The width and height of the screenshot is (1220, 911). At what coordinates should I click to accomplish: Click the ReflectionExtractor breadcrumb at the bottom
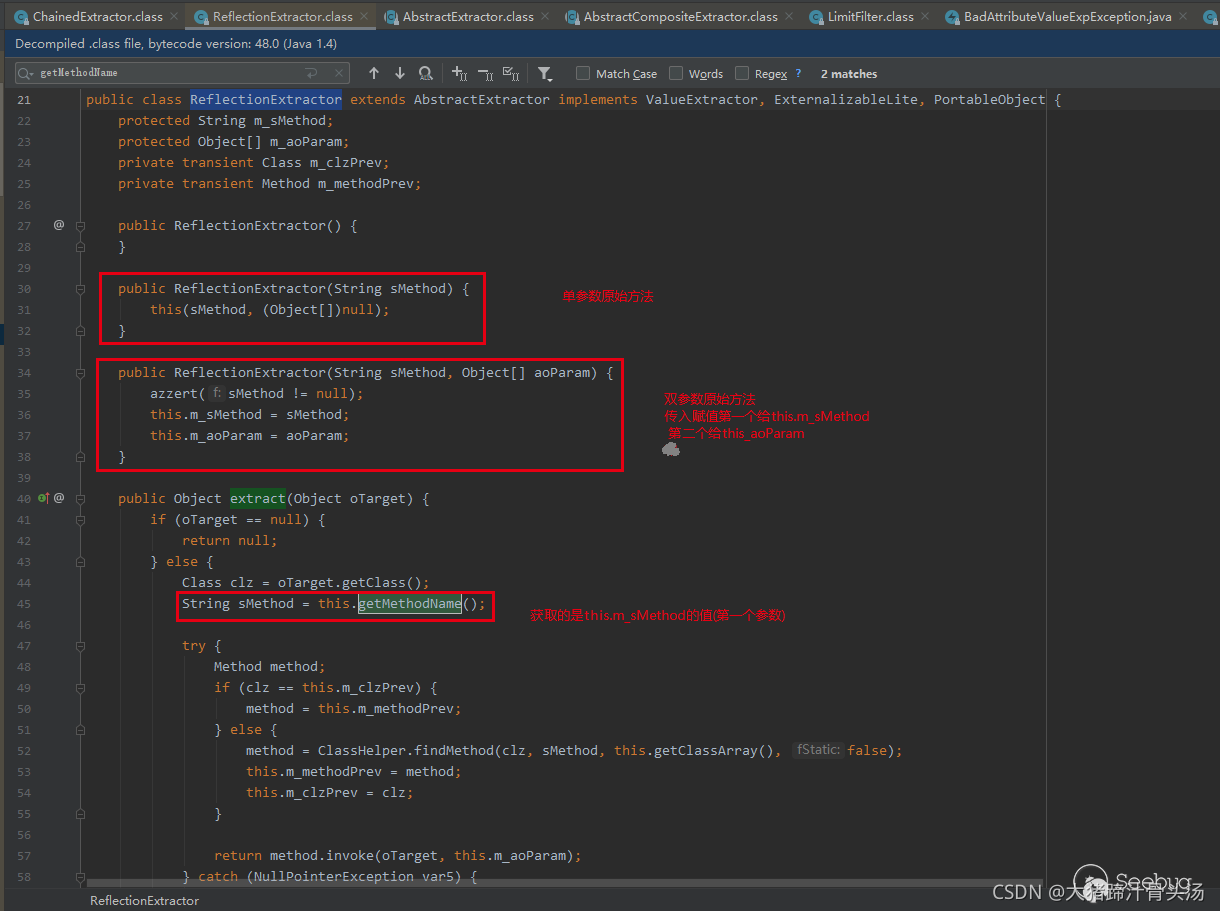[x=144, y=900]
